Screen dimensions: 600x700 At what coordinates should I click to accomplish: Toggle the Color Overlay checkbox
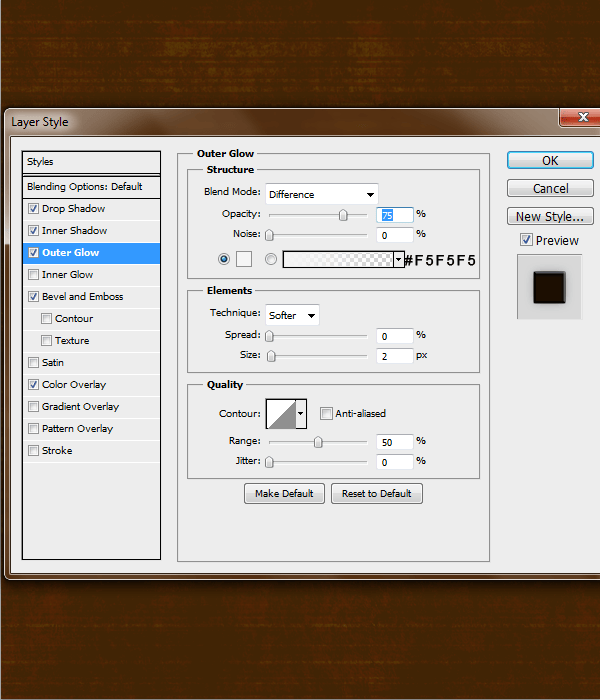(33, 384)
